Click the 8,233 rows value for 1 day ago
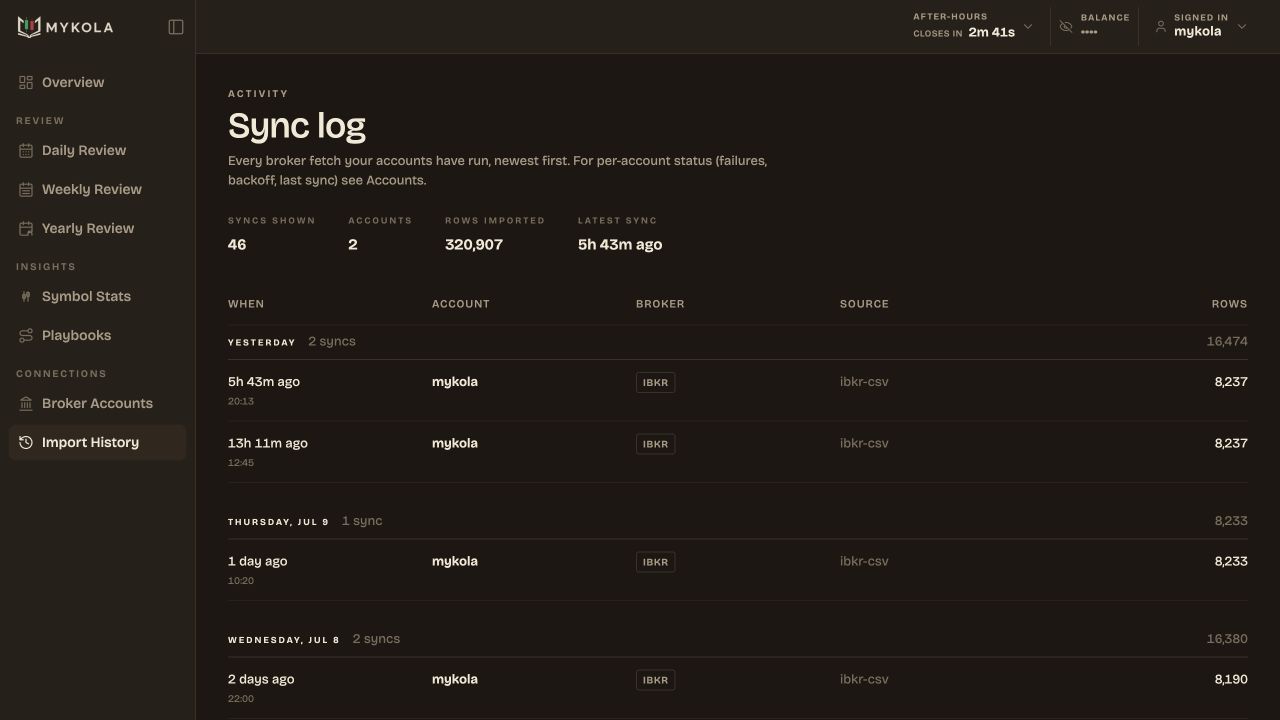The width and height of the screenshot is (1280, 720). click(x=1231, y=561)
